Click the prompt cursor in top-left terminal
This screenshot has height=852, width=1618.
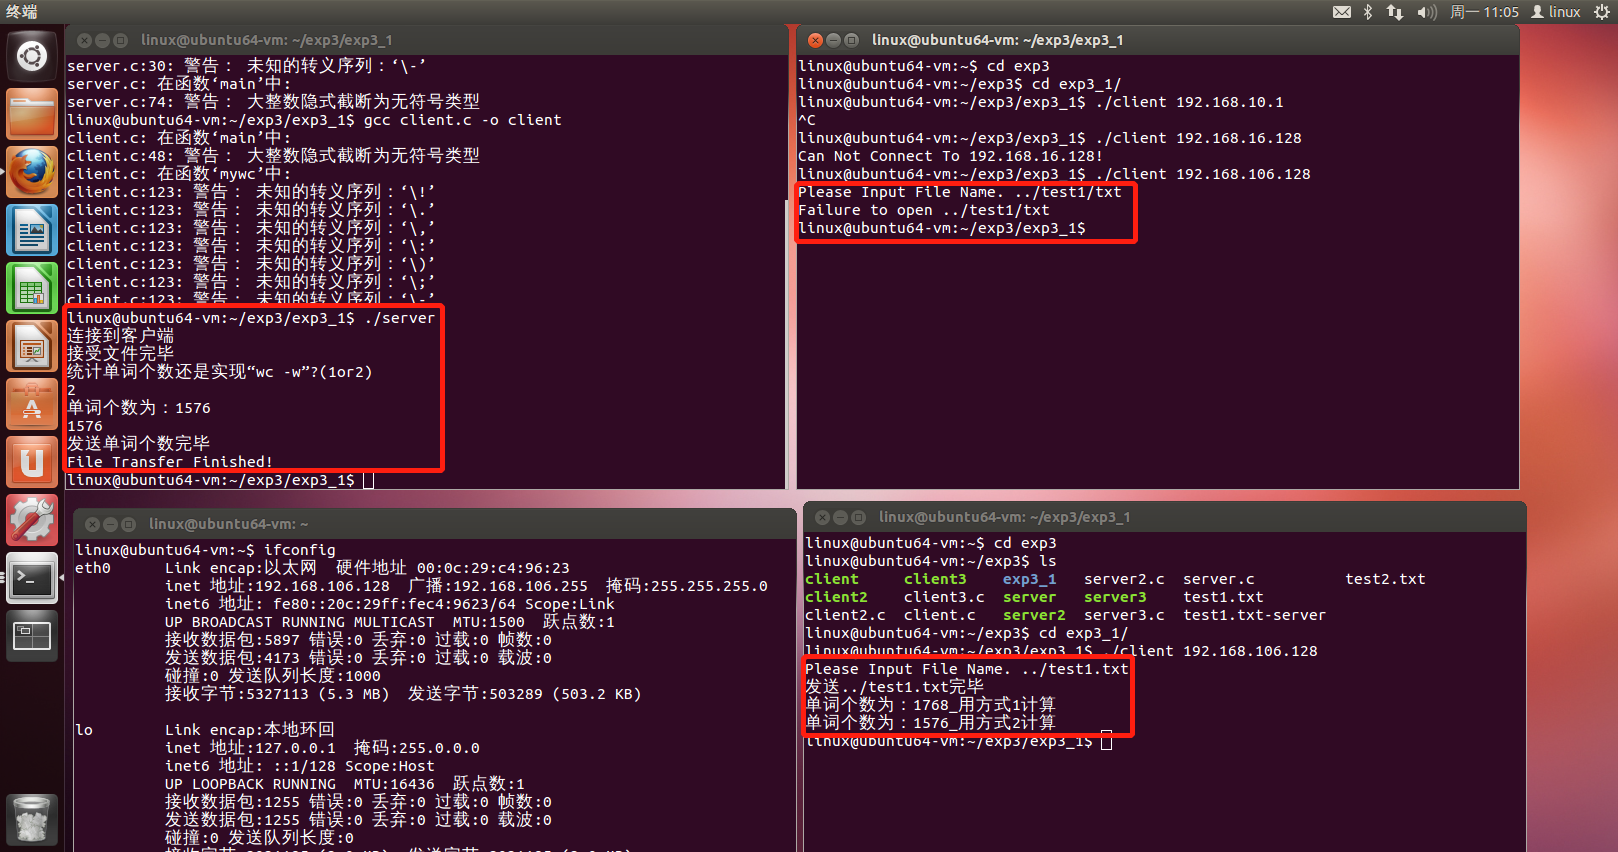click(x=368, y=480)
